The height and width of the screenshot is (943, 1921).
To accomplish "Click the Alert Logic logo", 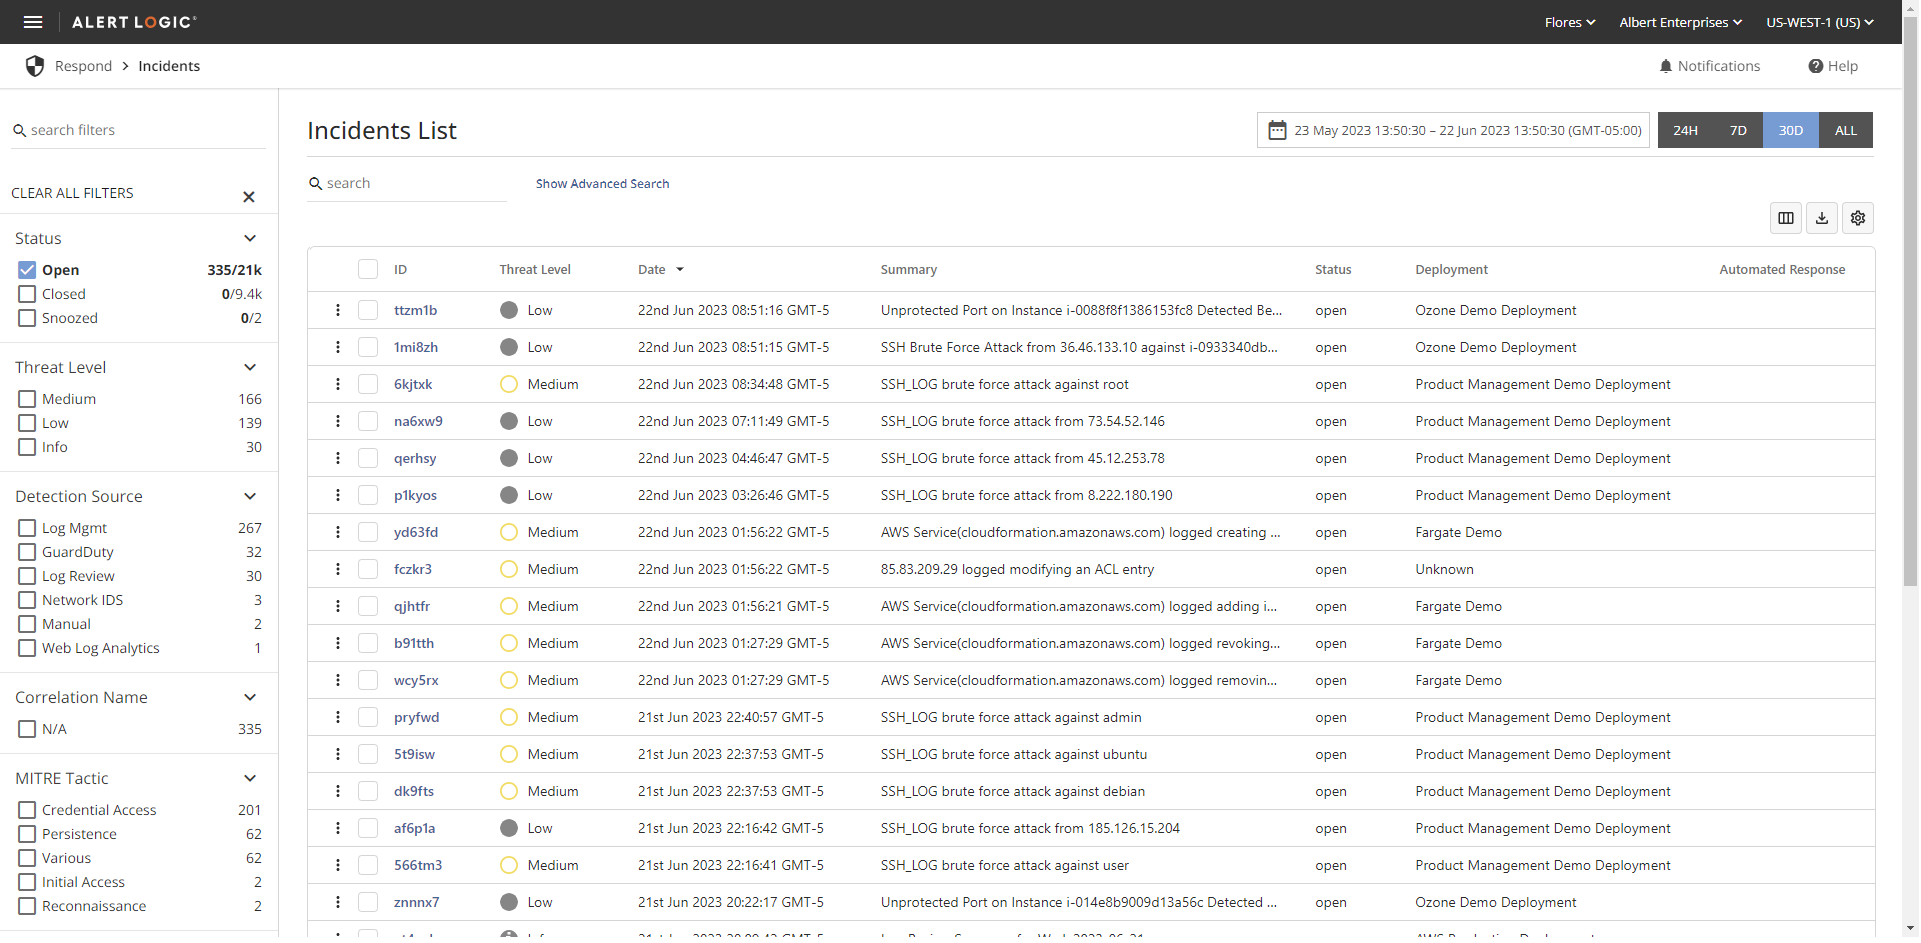I will [x=134, y=22].
